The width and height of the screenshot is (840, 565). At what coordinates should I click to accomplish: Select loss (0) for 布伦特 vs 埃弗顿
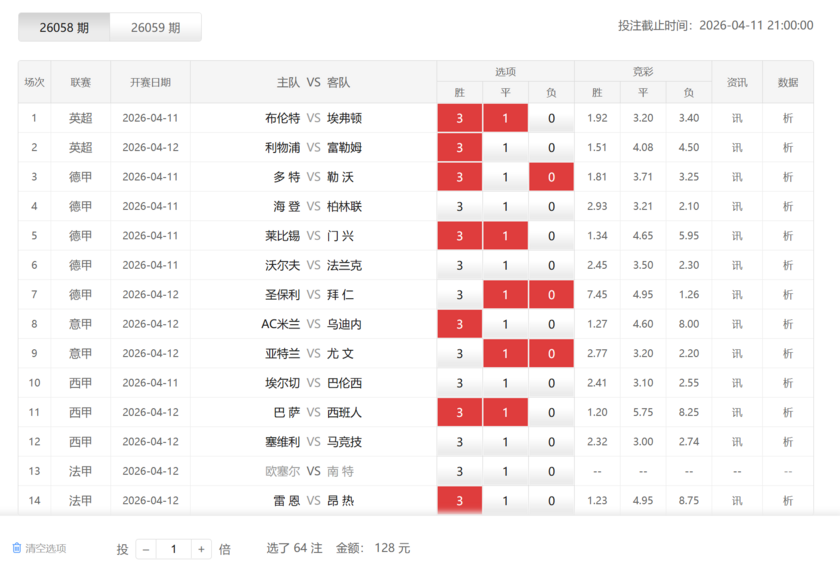pos(551,118)
